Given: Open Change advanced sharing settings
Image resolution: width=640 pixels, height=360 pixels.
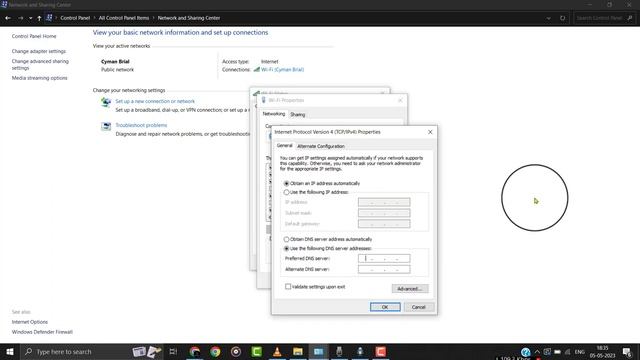Looking at the screenshot, I should [x=40, y=64].
